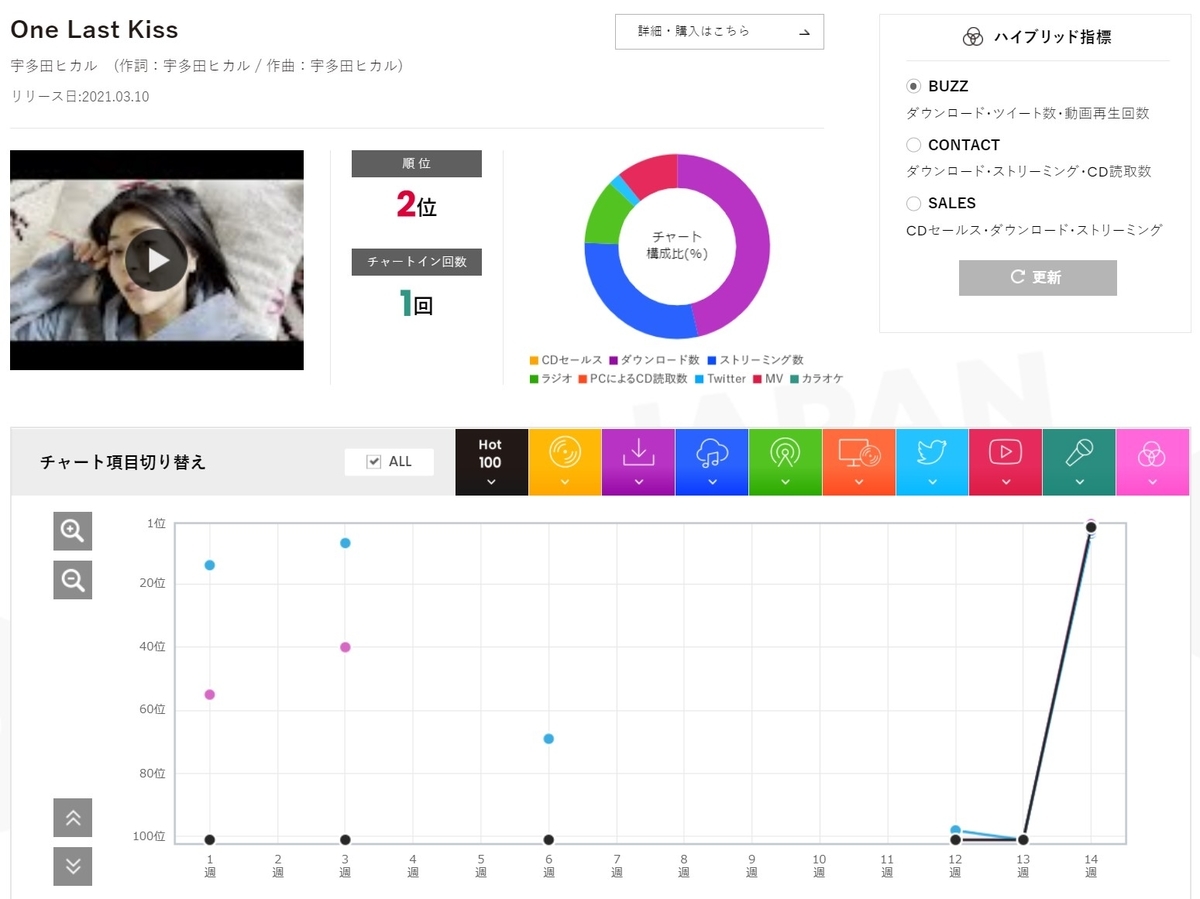
Task: Click the black point at week 13
Action: point(1023,840)
